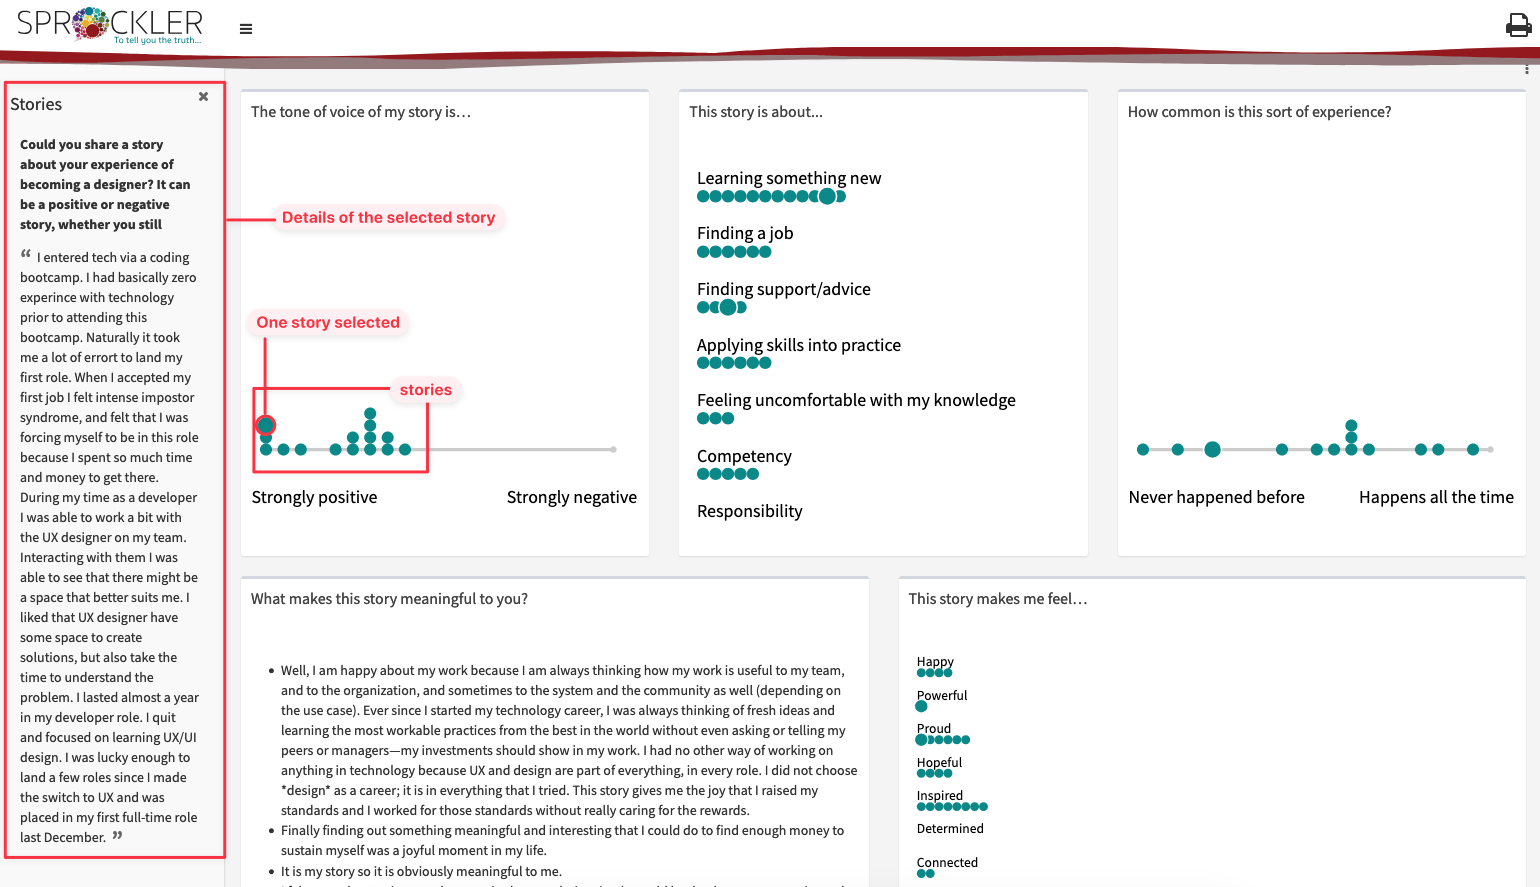Click Applying skills into practice label

click(x=799, y=345)
